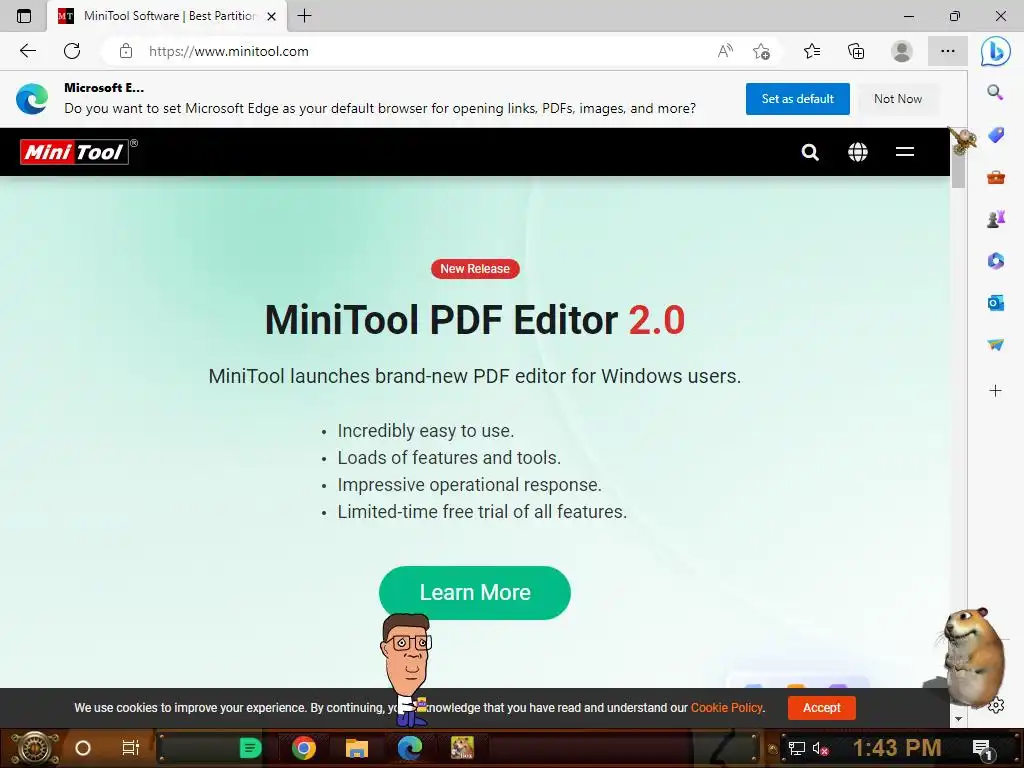Screen dimensions: 1024x768
Task: Unmute via the speaker tray icon
Action: (x=820, y=748)
